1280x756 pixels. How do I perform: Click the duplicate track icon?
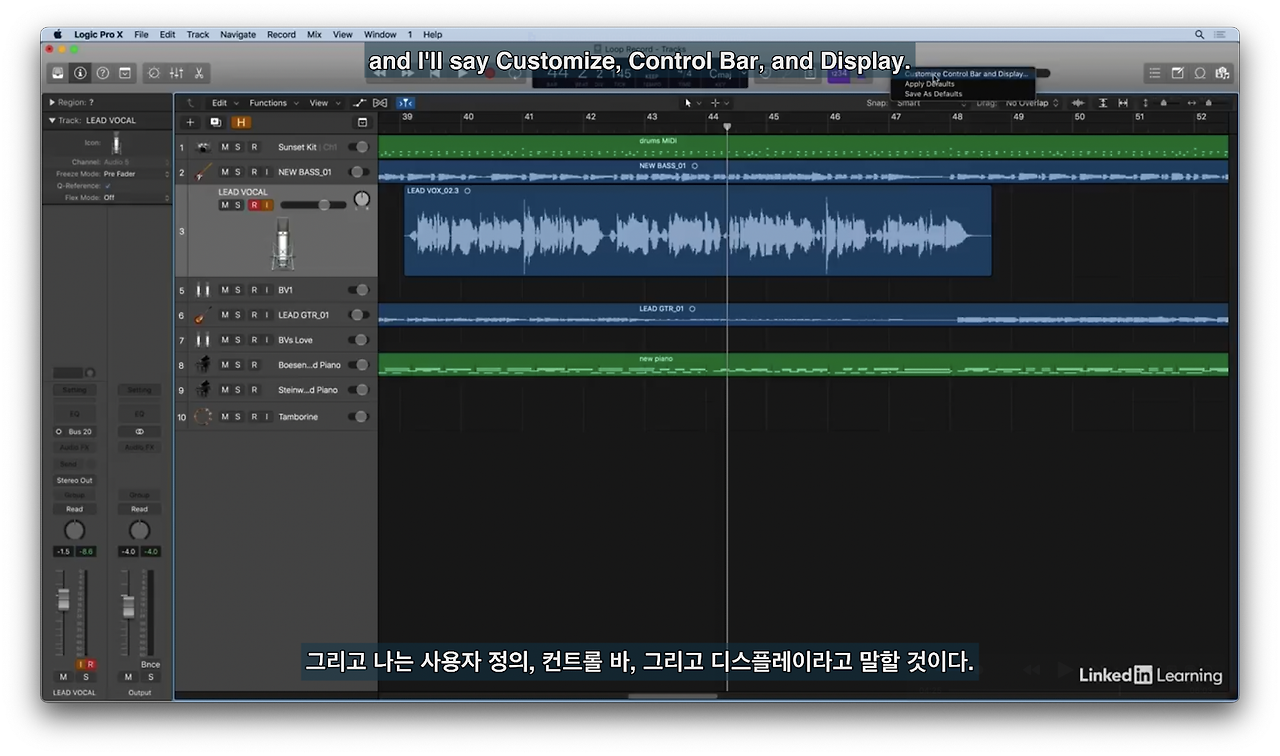[x=215, y=122]
